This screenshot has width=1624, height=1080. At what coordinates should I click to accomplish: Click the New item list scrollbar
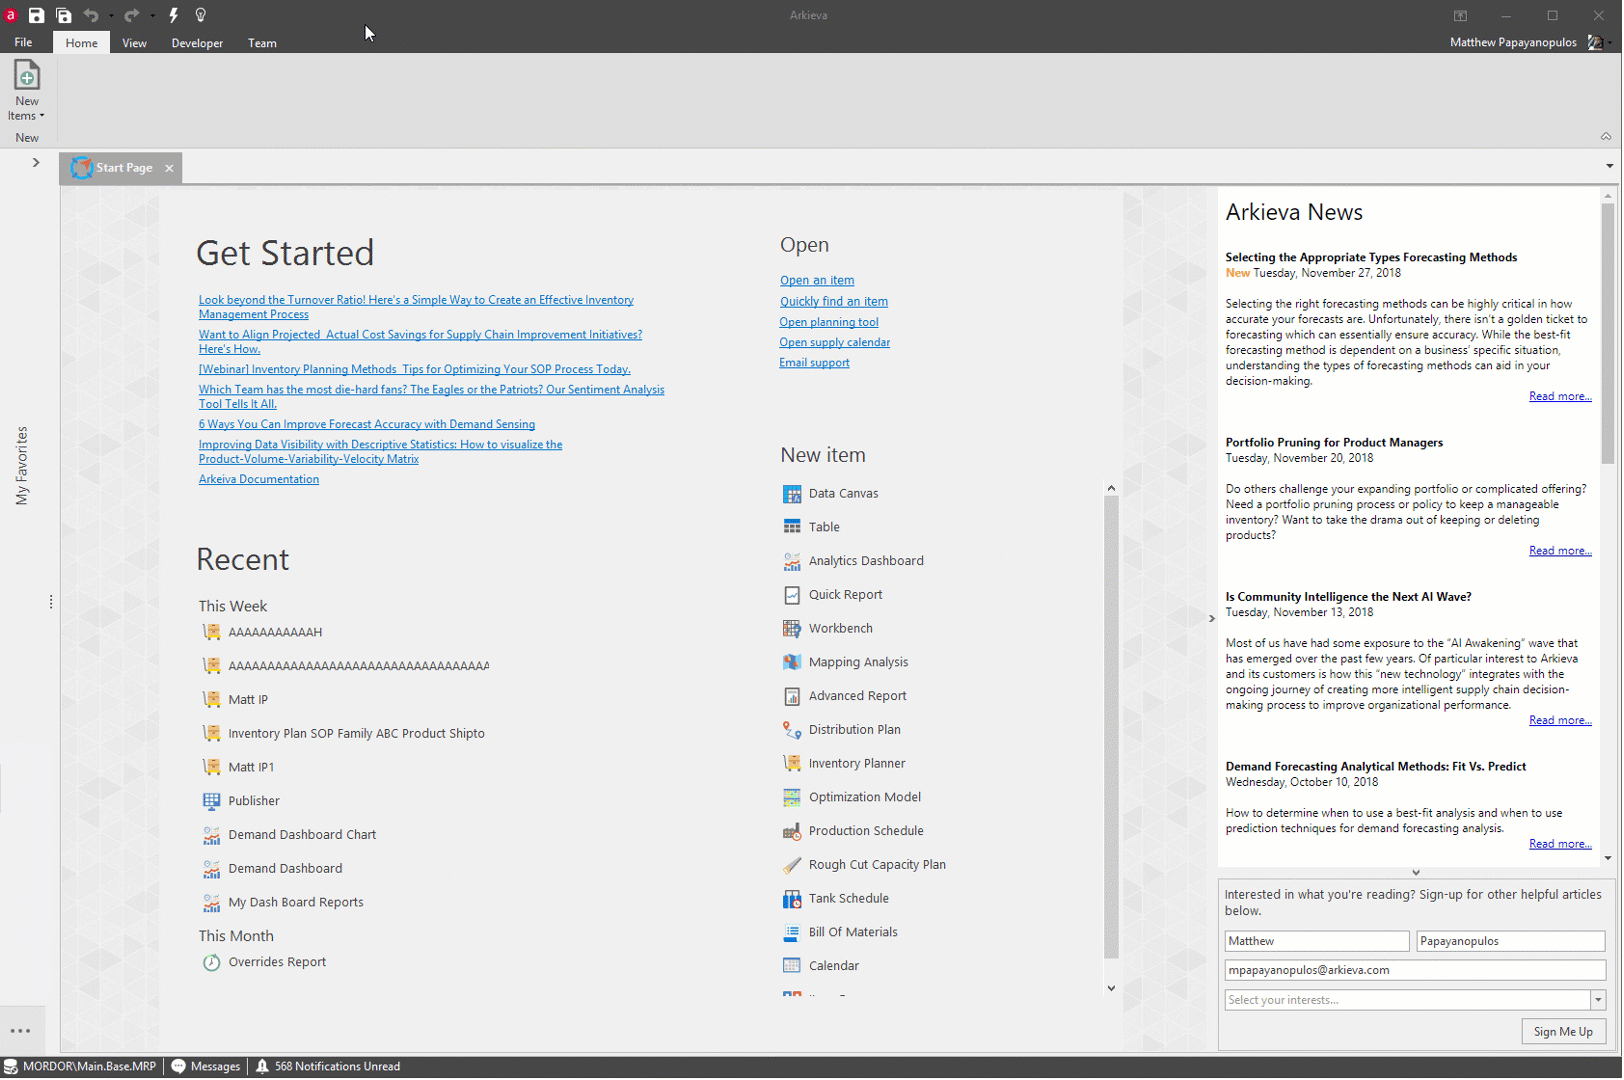(x=1110, y=727)
